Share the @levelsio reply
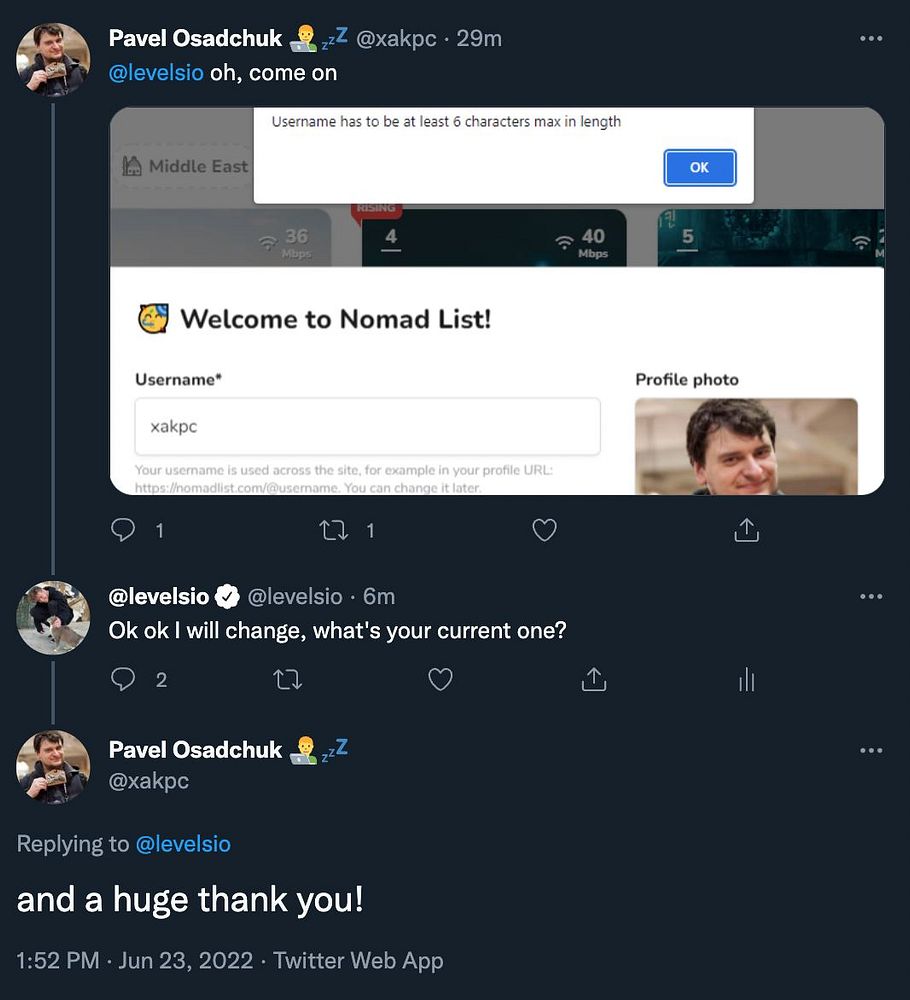 [x=594, y=680]
